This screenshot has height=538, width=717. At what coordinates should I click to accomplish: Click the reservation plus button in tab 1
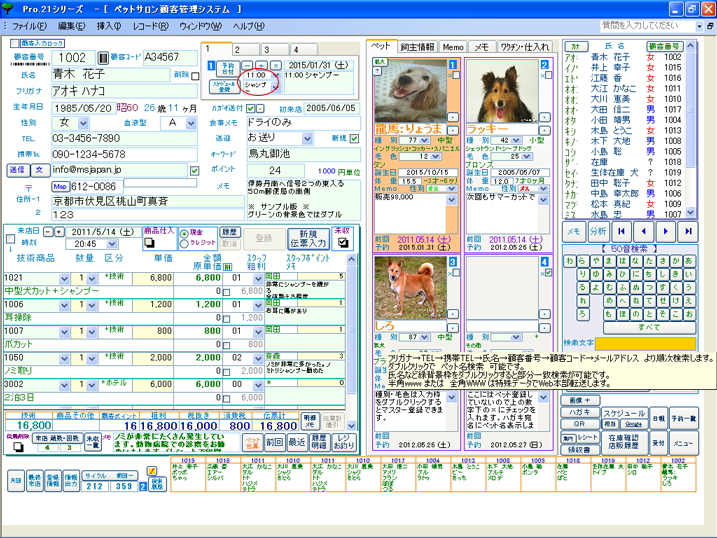[x=262, y=65]
